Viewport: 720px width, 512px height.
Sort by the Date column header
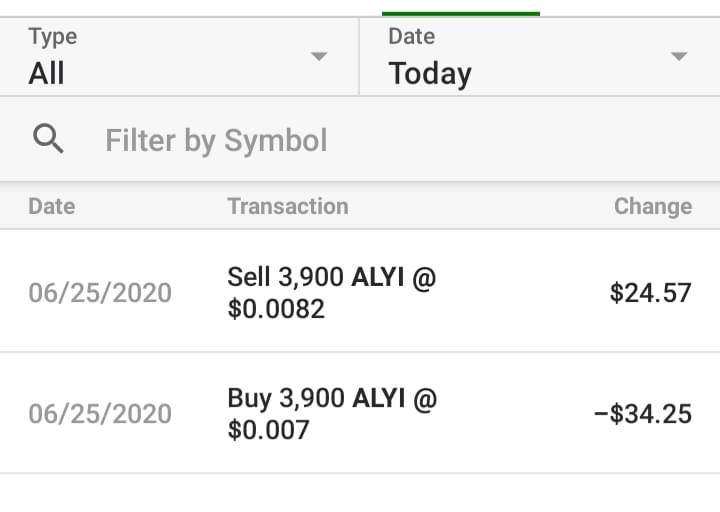tap(52, 206)
